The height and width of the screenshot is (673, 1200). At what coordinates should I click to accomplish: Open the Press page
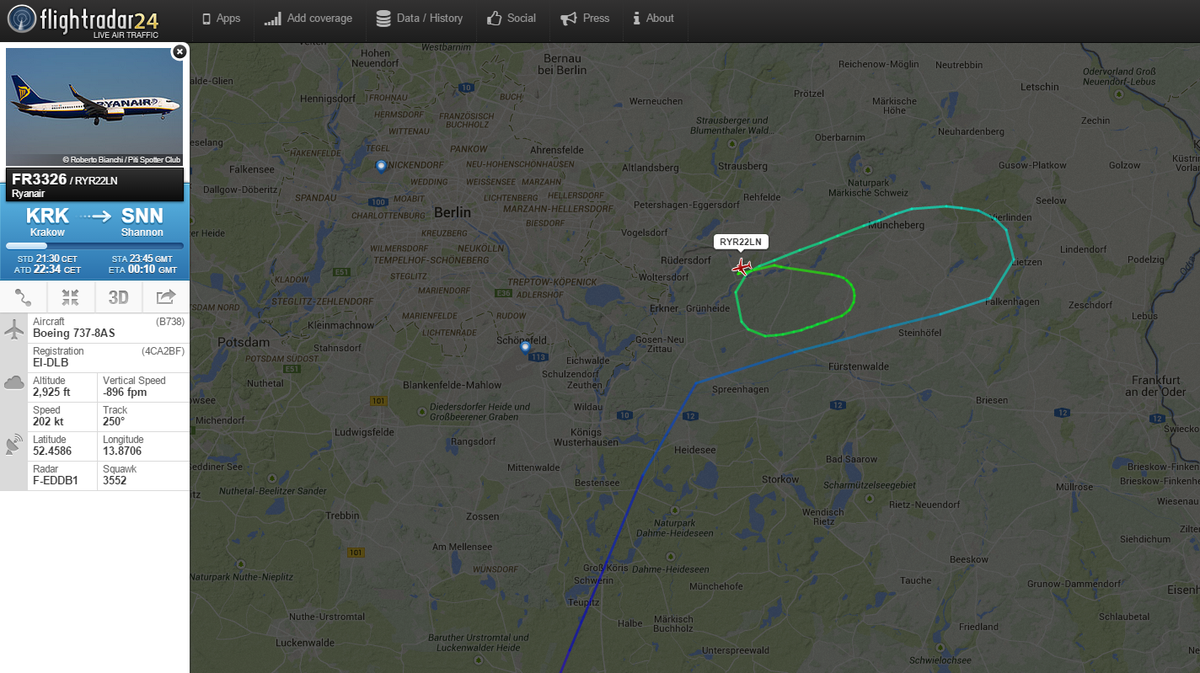click(x=585, y=18)
